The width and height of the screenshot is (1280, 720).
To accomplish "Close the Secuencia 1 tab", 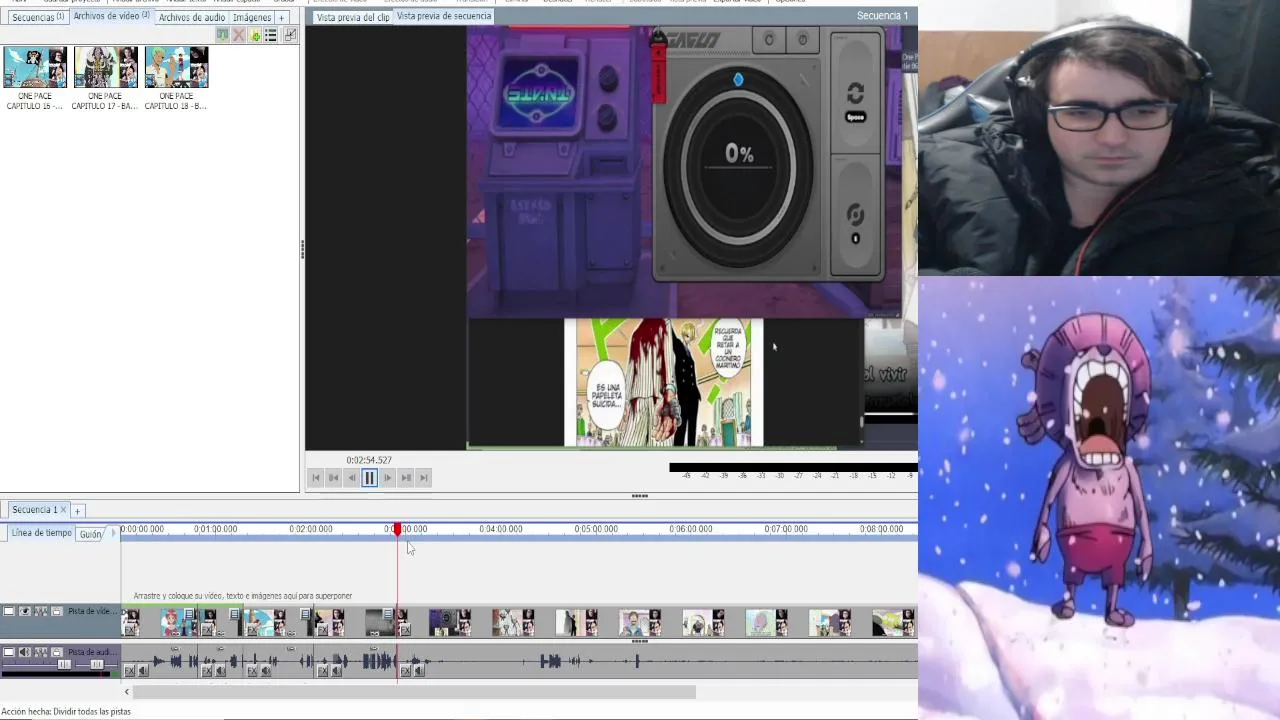I will click(x=63, y=510).
